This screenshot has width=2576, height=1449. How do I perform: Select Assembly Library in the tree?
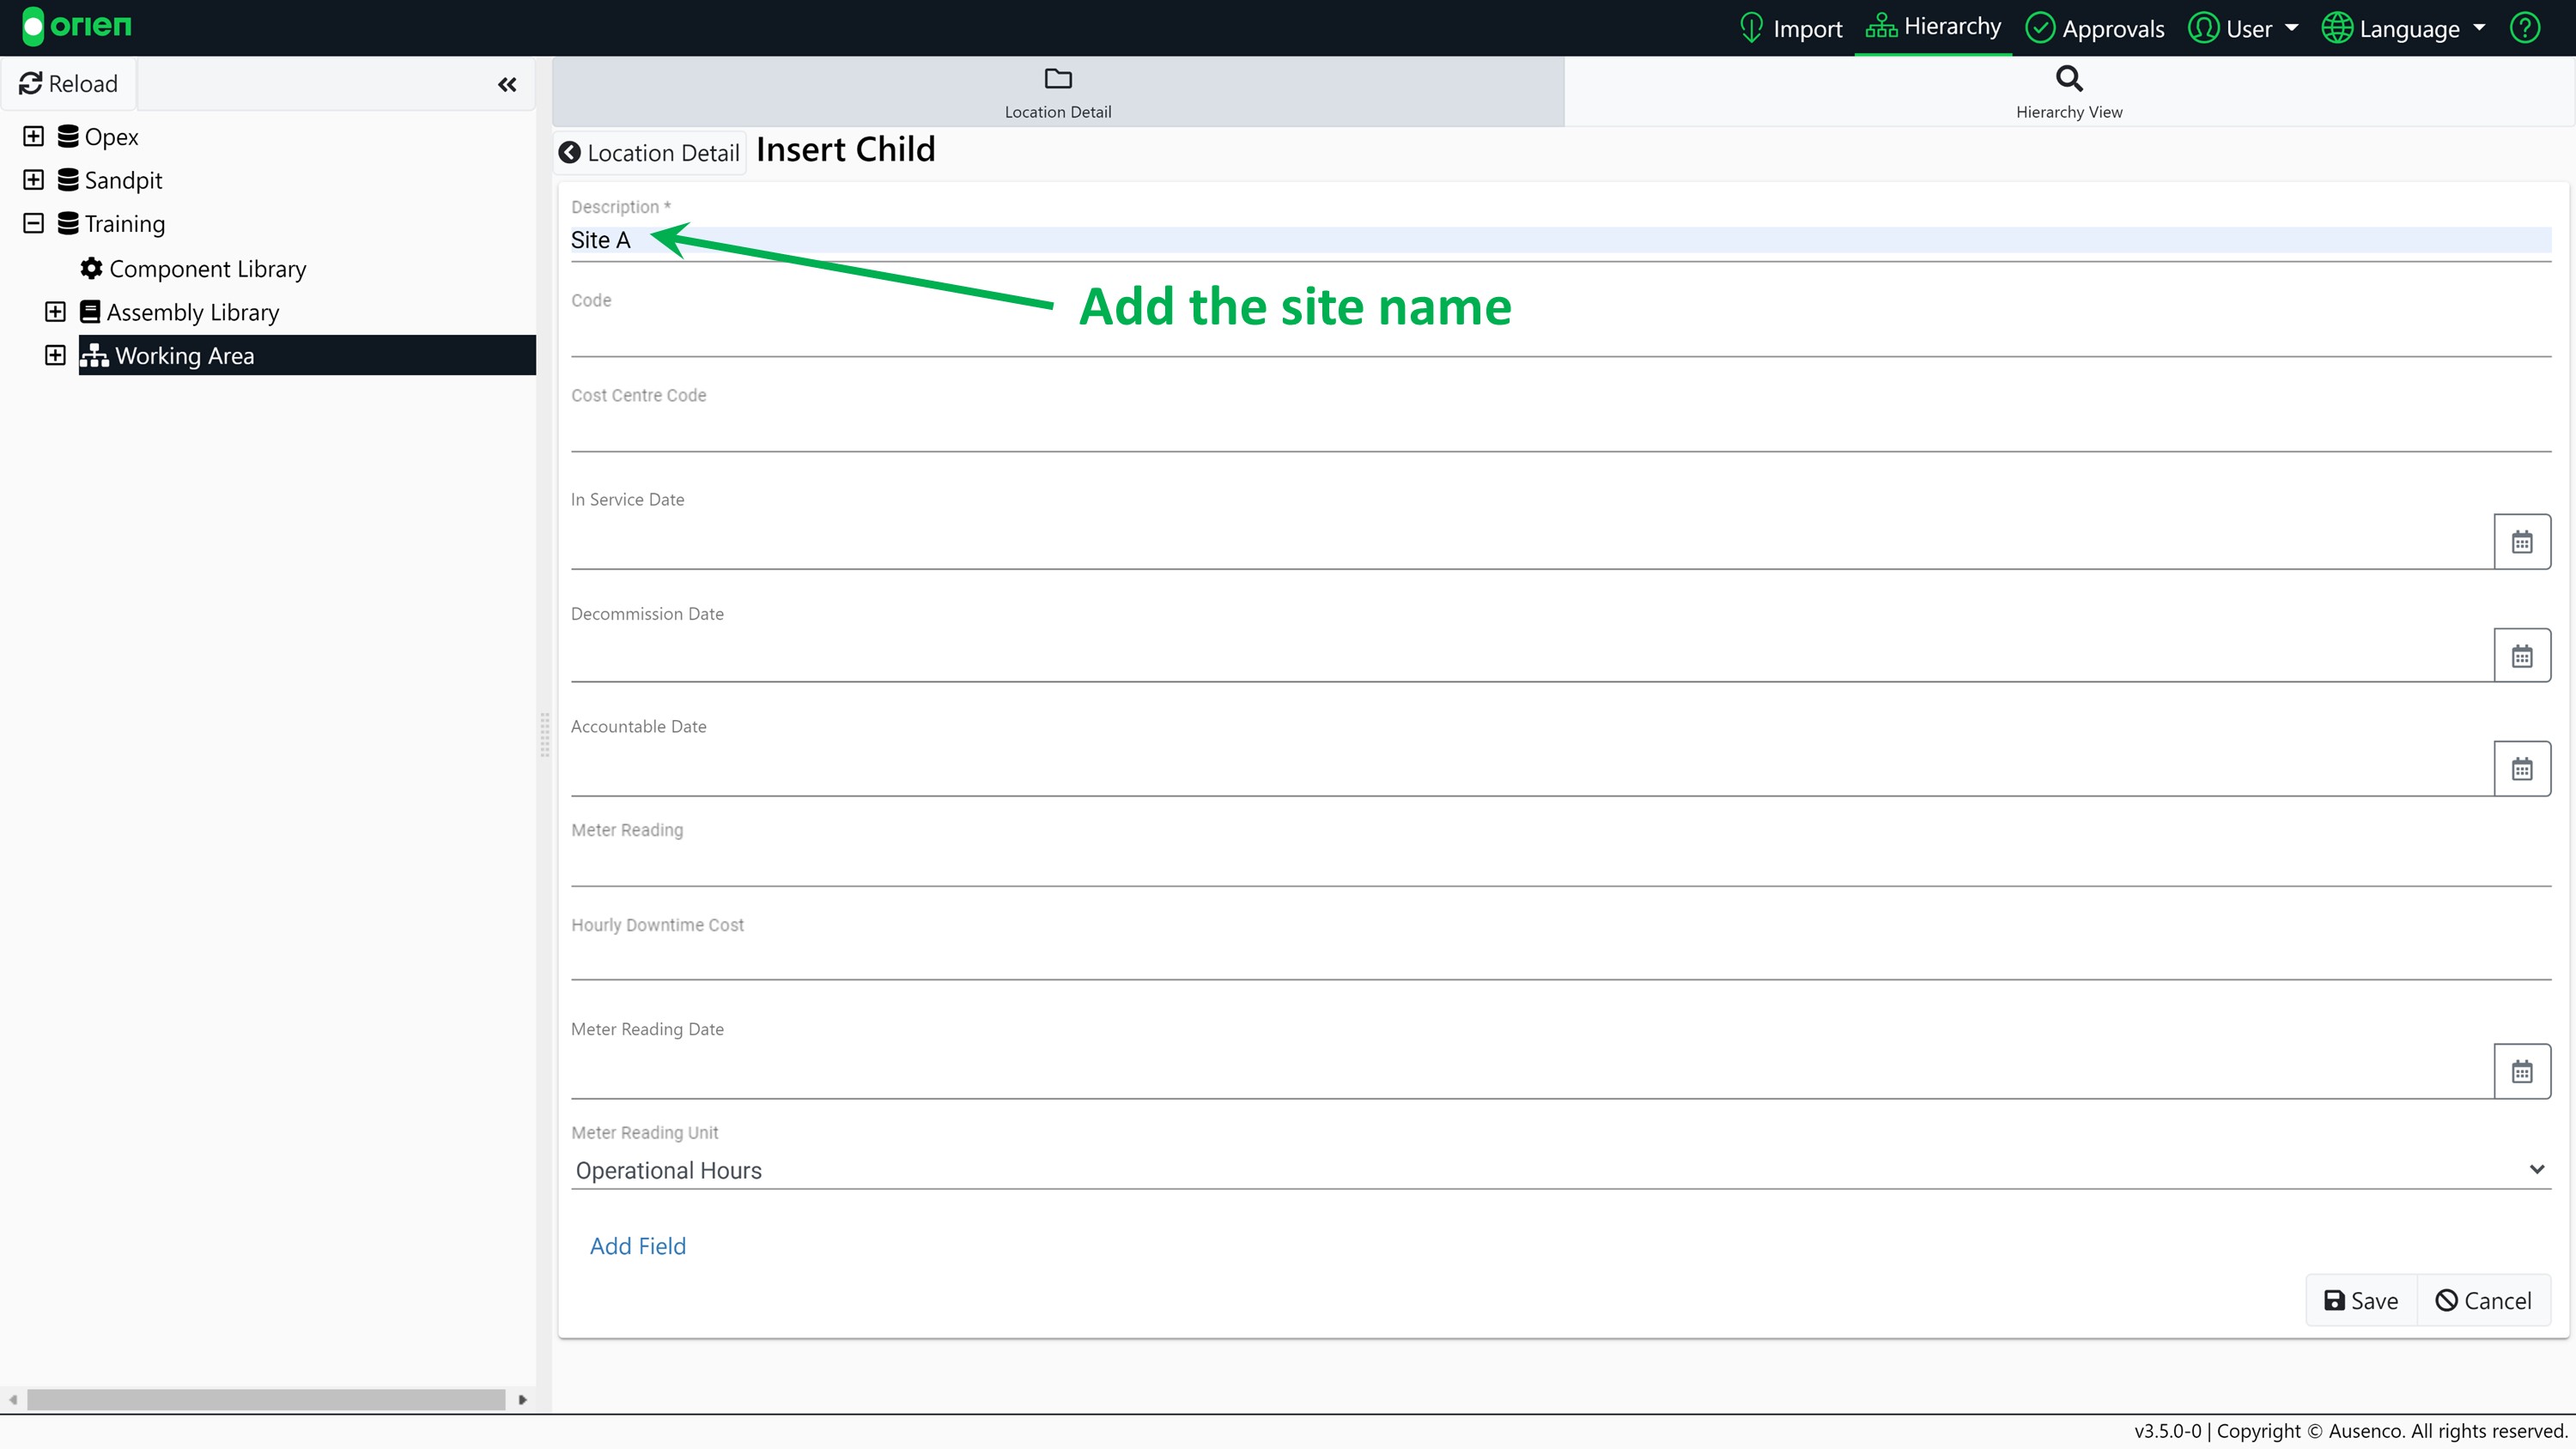193,312
